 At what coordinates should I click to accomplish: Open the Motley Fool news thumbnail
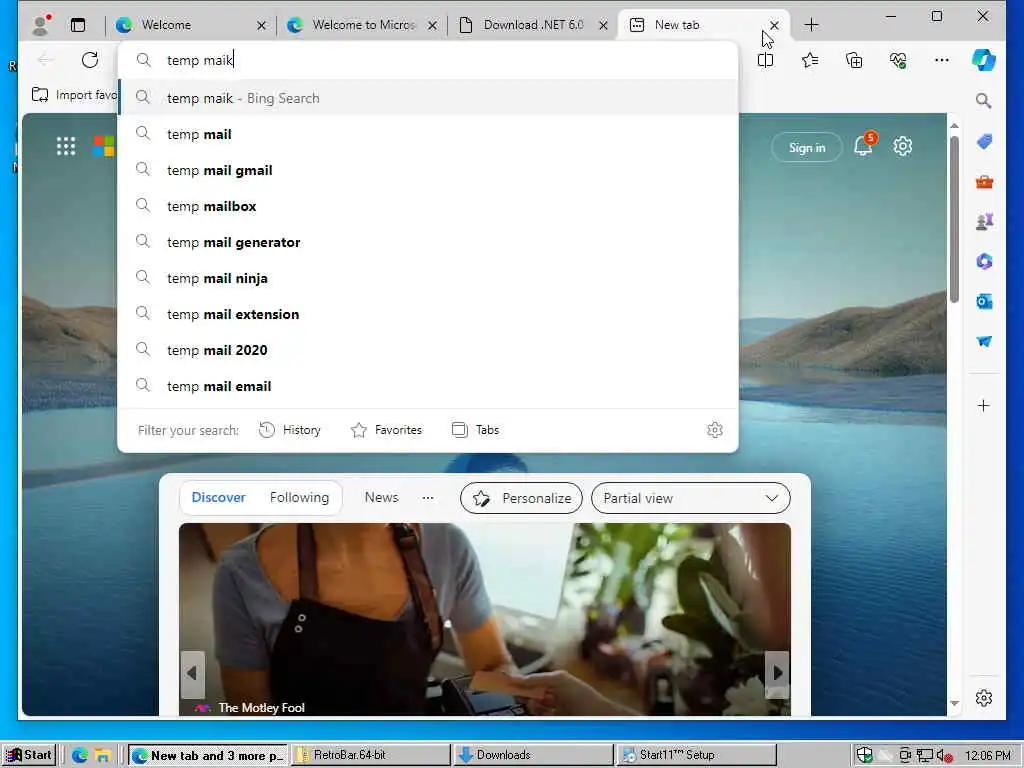tap(485, 619)
